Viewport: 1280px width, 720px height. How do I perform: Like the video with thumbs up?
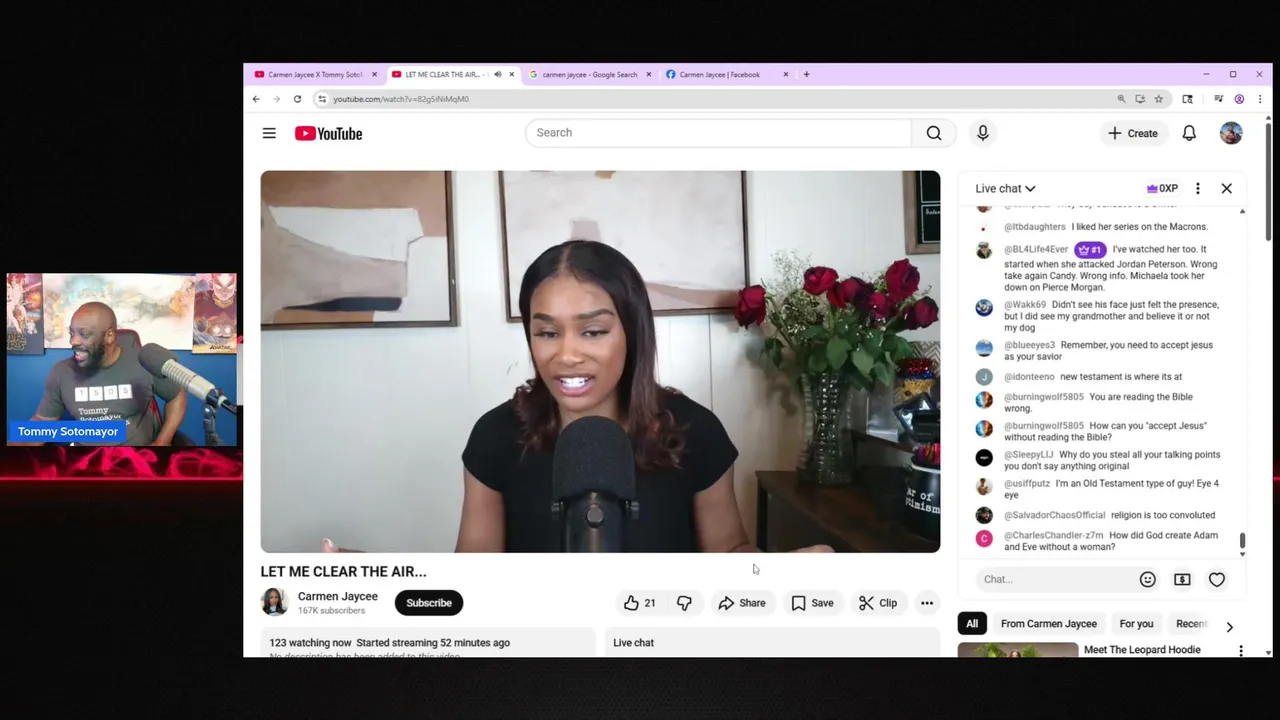click(x=639, y=603)
